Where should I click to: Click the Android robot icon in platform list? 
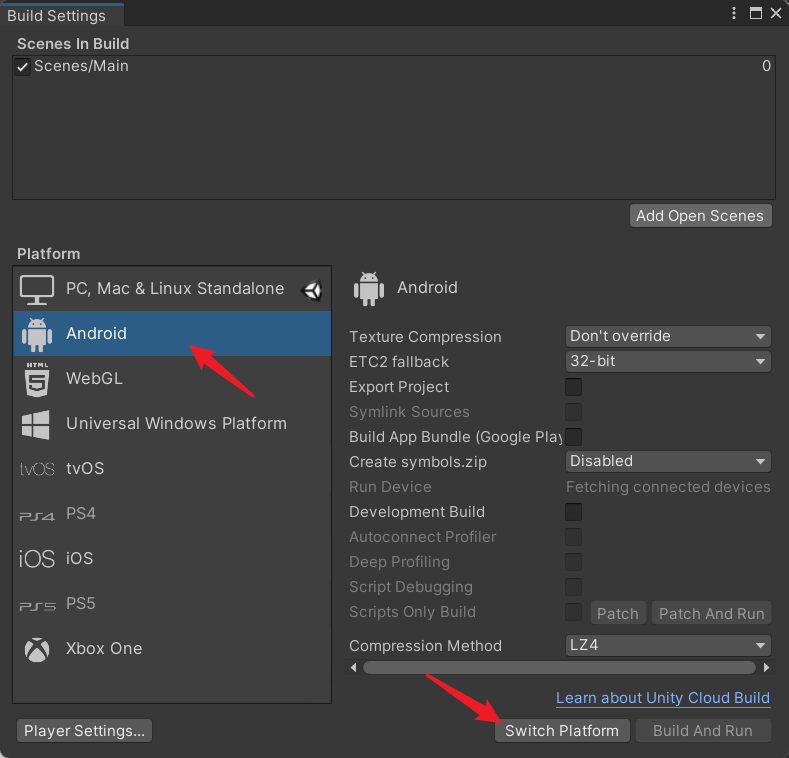tap(37, 334)
